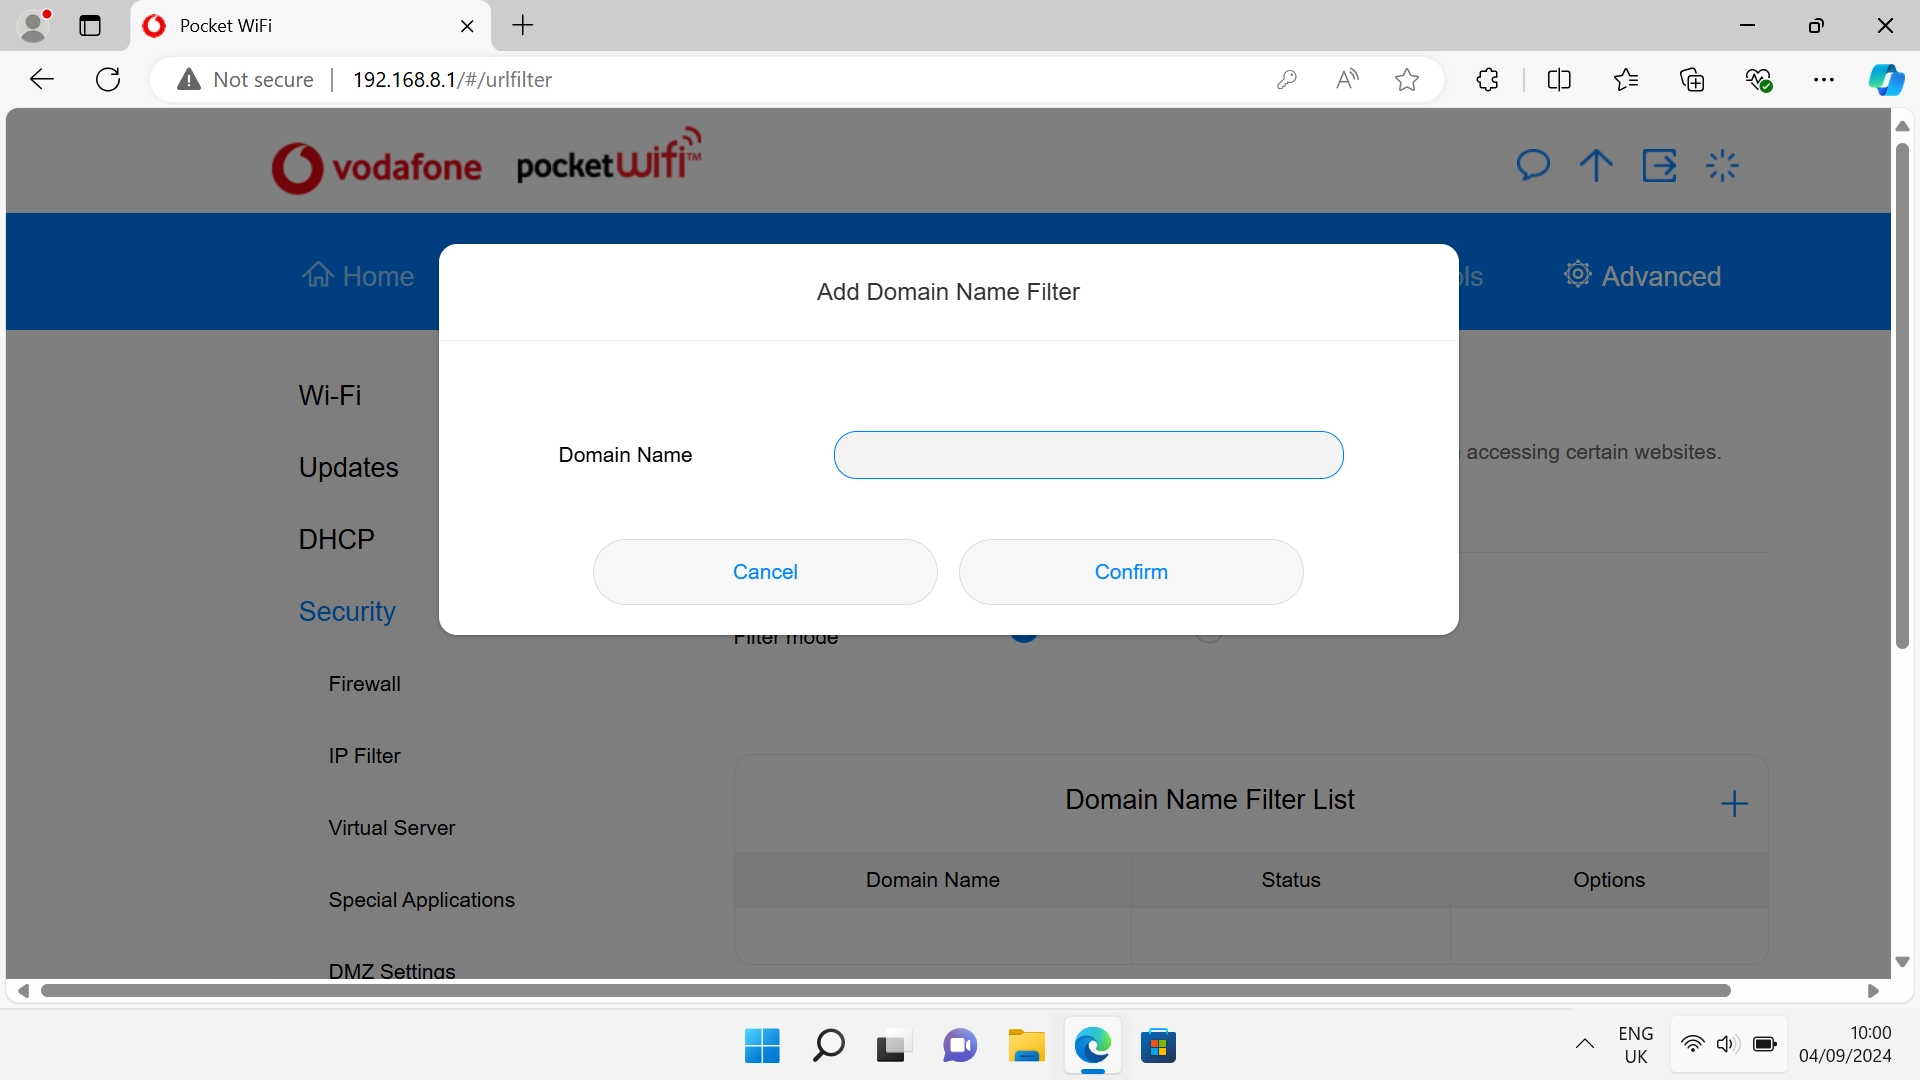The image size is (1920, 1080).
Task: Click the plus icon on Domain Name Filter List
Action: point(1735,803)
